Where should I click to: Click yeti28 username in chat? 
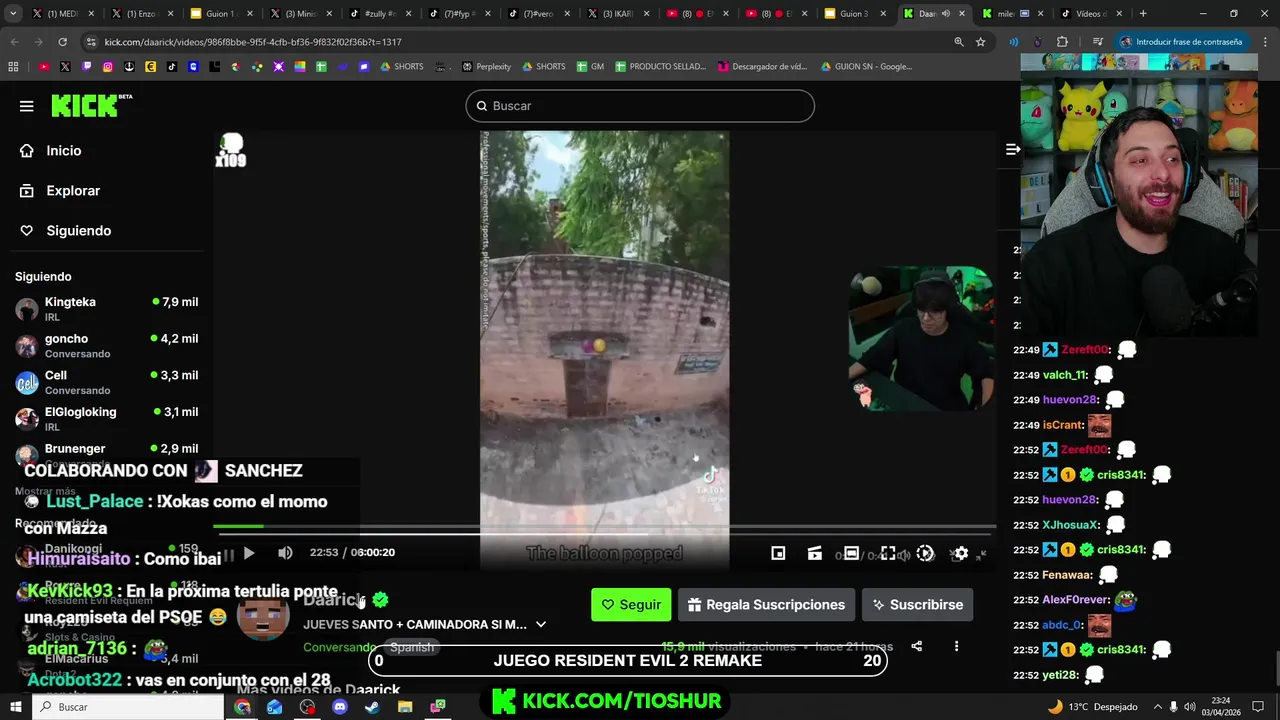click(1060, 675)
